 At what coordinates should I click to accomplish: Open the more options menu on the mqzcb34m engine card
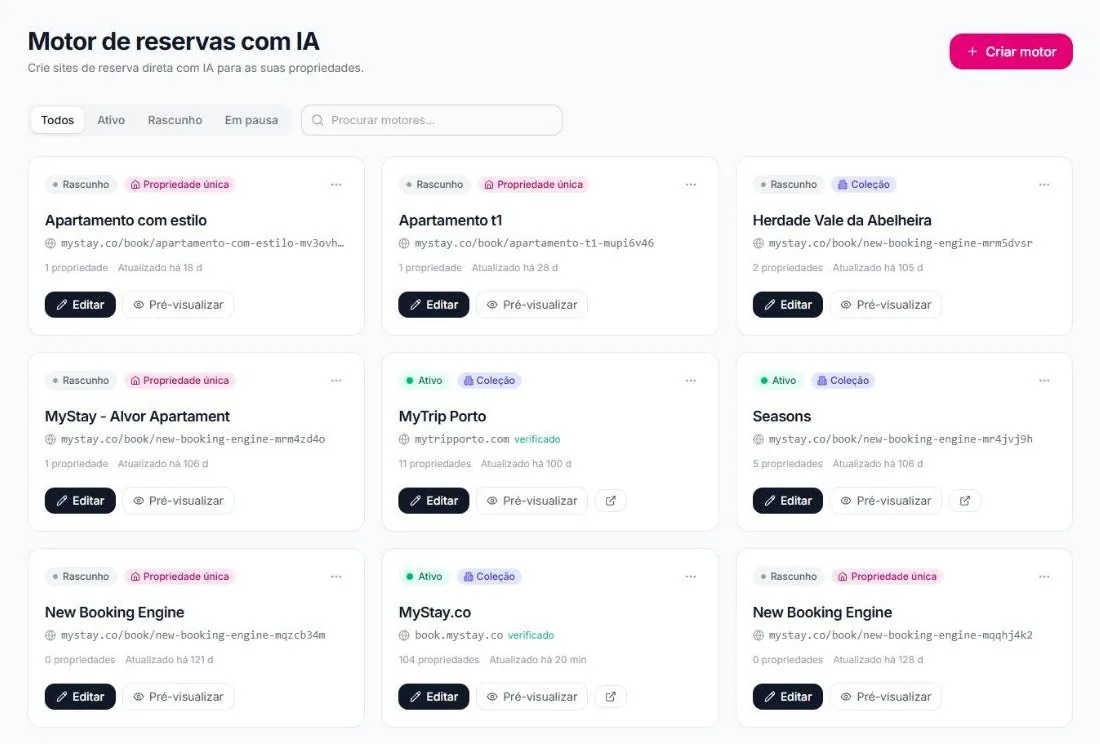coord(336,576)
